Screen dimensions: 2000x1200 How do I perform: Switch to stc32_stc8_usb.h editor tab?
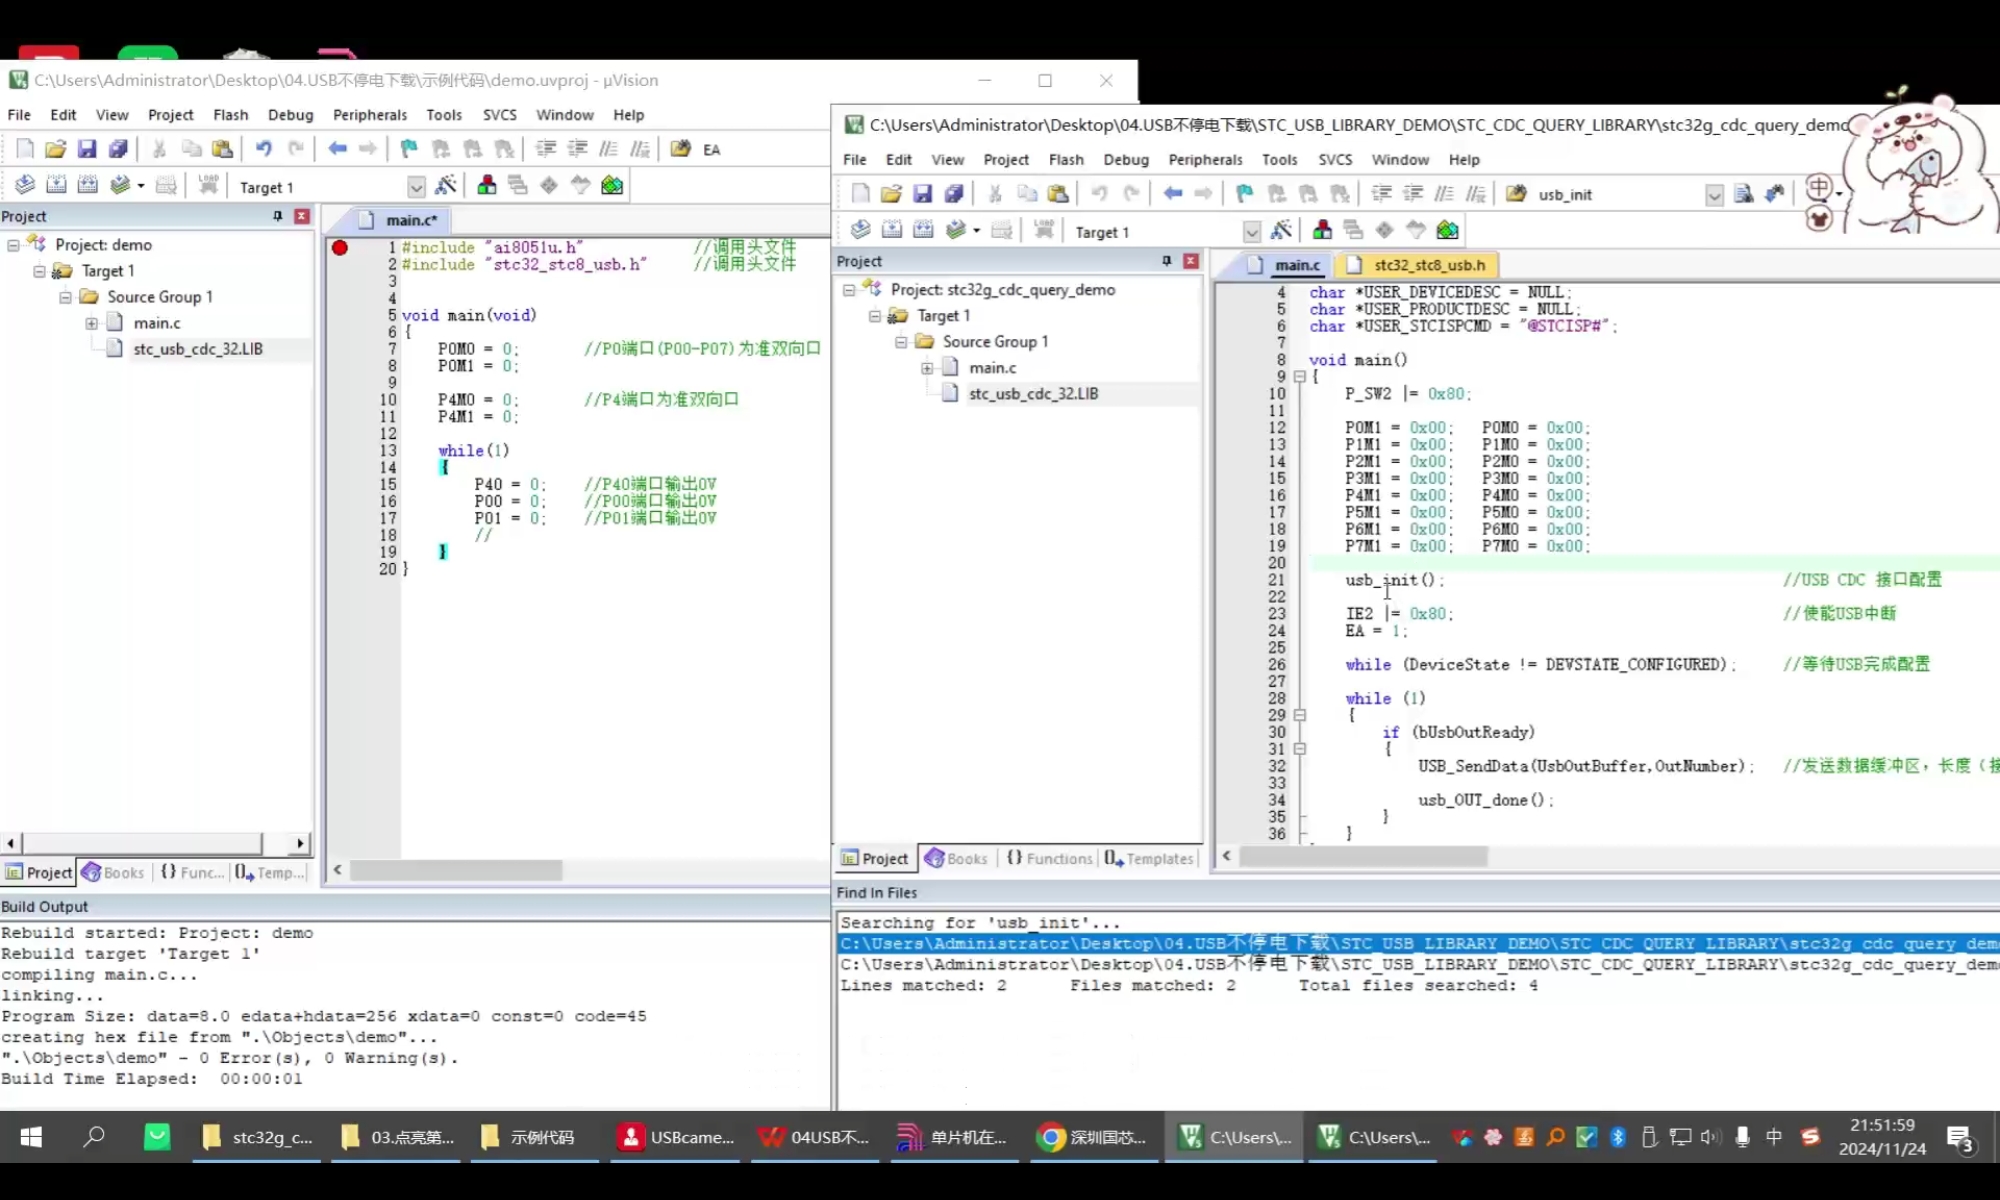click(x=1428, y=265)
